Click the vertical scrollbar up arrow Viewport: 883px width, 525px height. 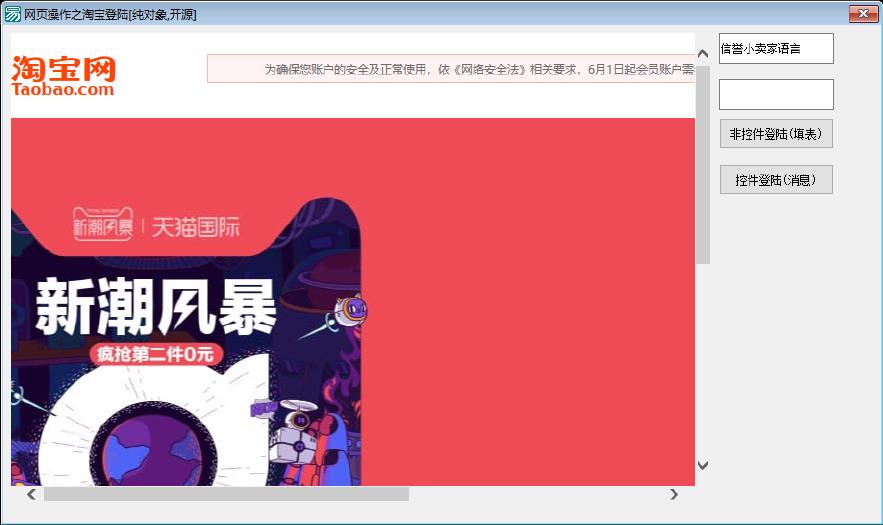[x=703, y=54]
